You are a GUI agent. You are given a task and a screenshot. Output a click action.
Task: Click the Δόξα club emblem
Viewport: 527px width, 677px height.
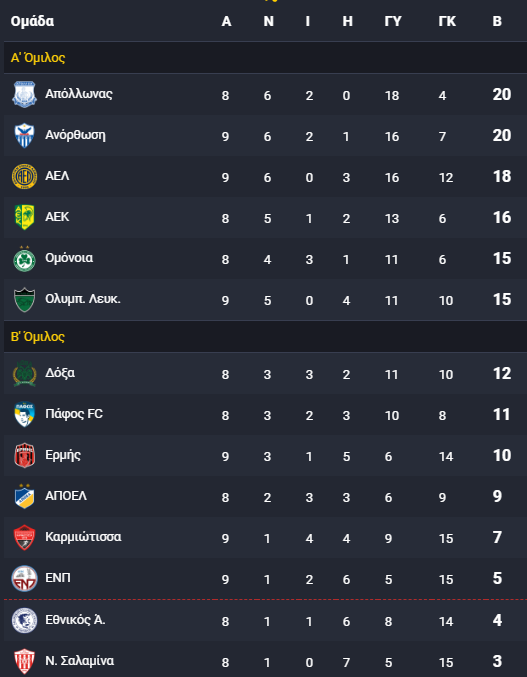tap(24, 373)
